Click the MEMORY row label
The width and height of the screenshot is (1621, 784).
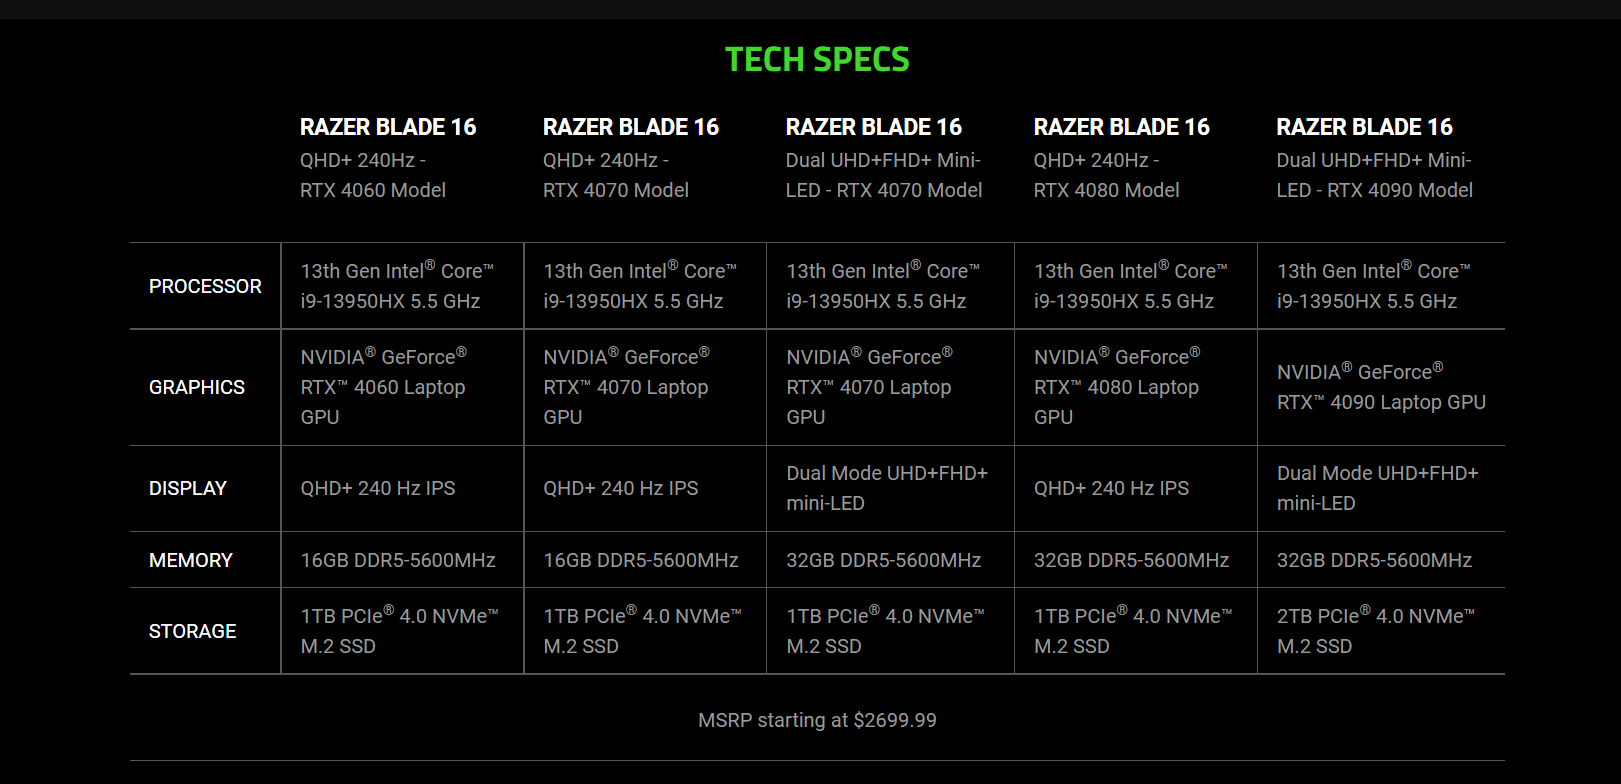click(191, 560)
